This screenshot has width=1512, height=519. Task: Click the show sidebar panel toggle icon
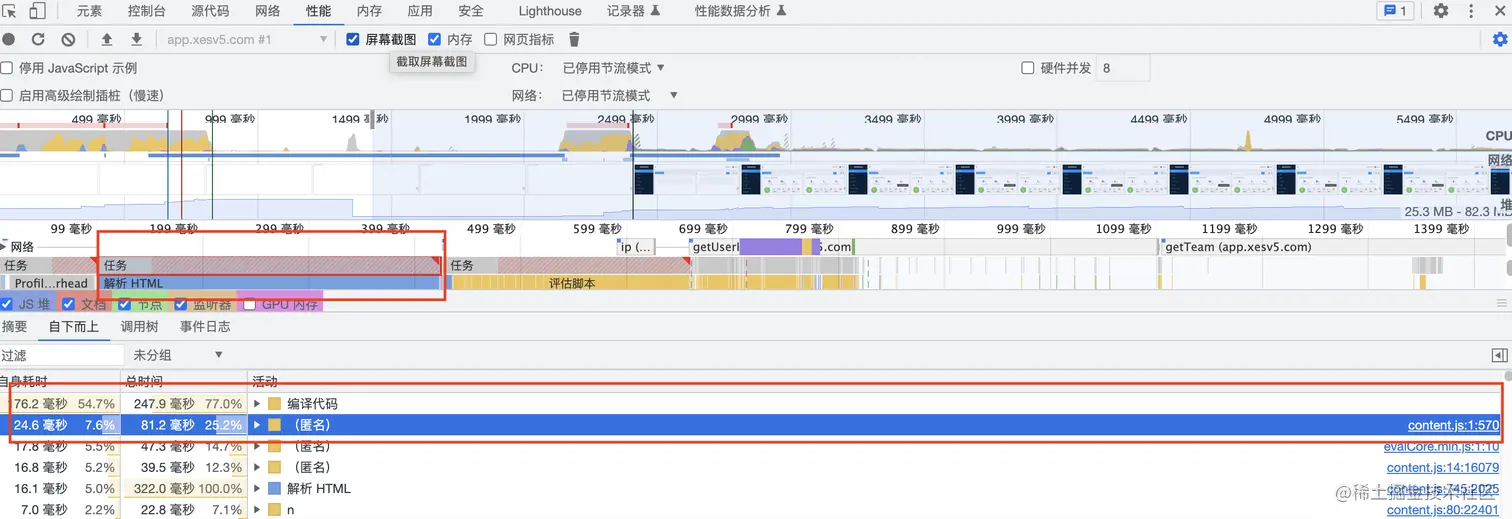(1499, 355)
